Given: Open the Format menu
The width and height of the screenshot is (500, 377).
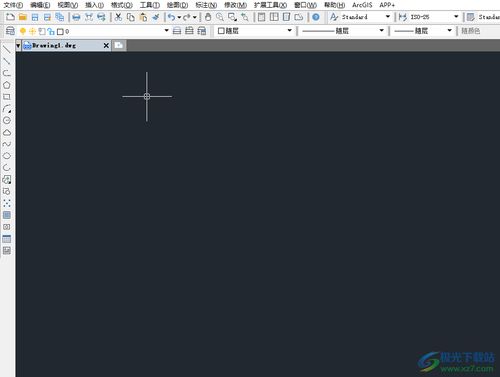Looking at the screenshot, I should 122,5.
